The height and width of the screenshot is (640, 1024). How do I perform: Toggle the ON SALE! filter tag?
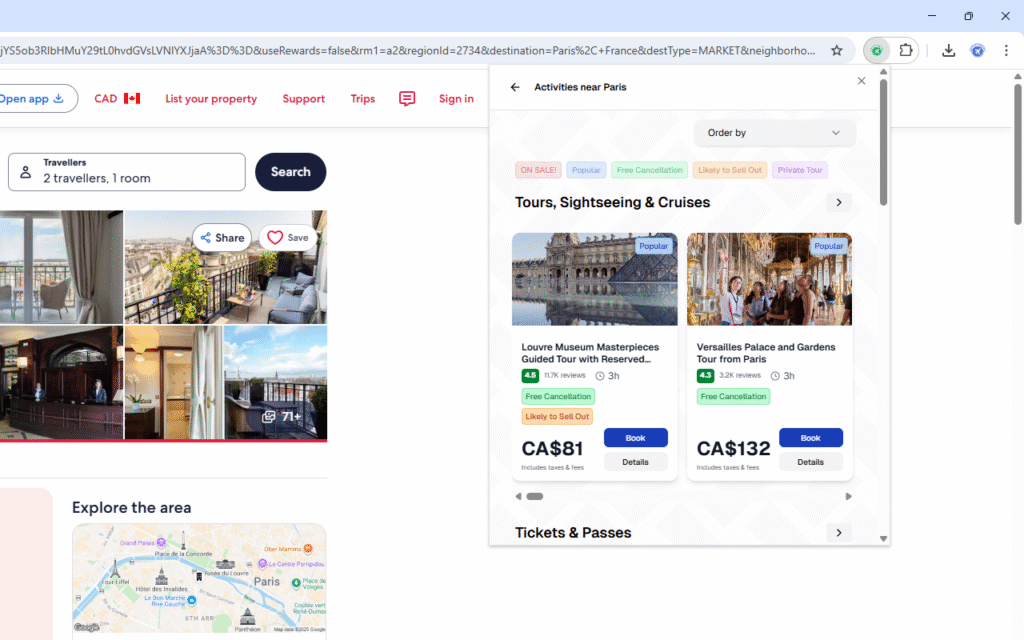point(538,170)
